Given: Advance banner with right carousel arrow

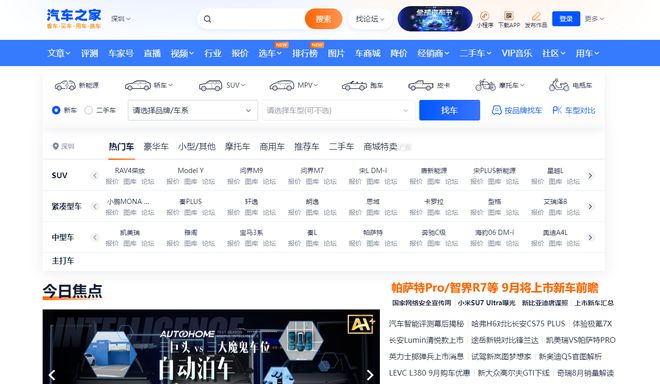Looking at the screenshot, I should point(370,374).
